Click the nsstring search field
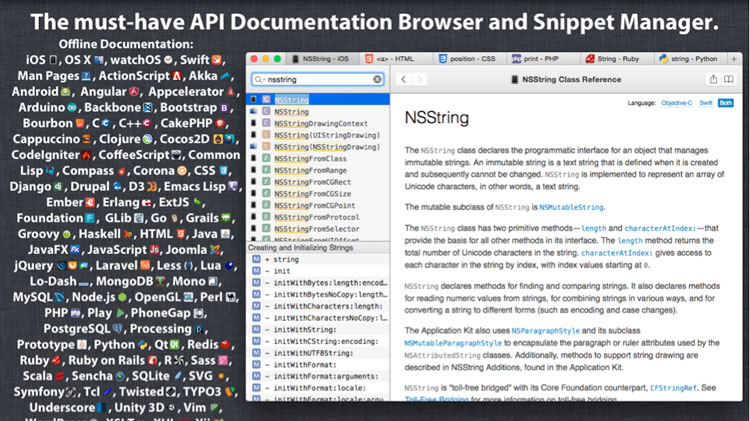Viewport: 750px width, 421px height. point(318,79)
